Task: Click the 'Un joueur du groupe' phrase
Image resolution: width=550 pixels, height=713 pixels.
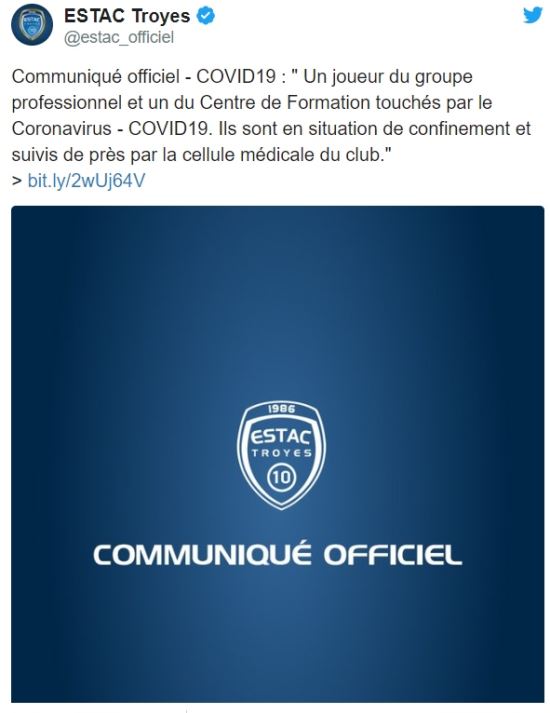Action: click(388, 76)
